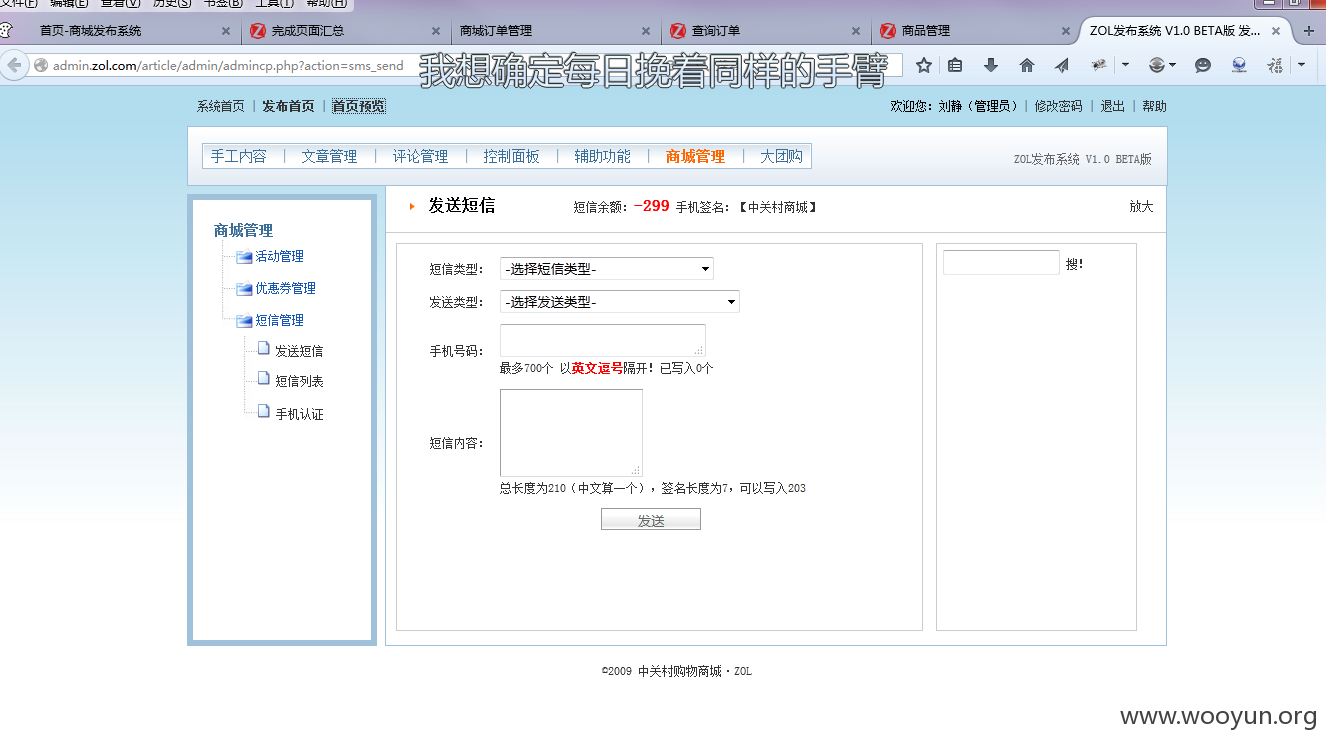Click the 首页预览 link

[x=359, y=106]
